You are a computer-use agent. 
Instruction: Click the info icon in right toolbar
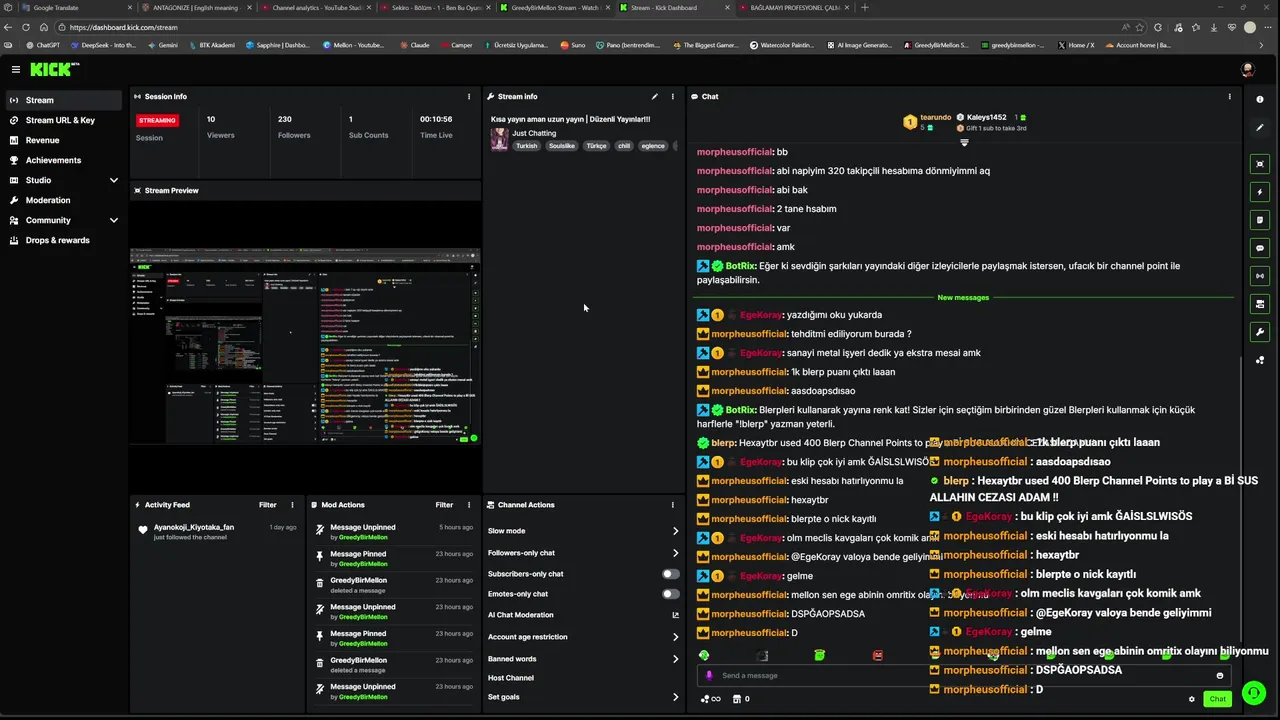pos(1259,99)
